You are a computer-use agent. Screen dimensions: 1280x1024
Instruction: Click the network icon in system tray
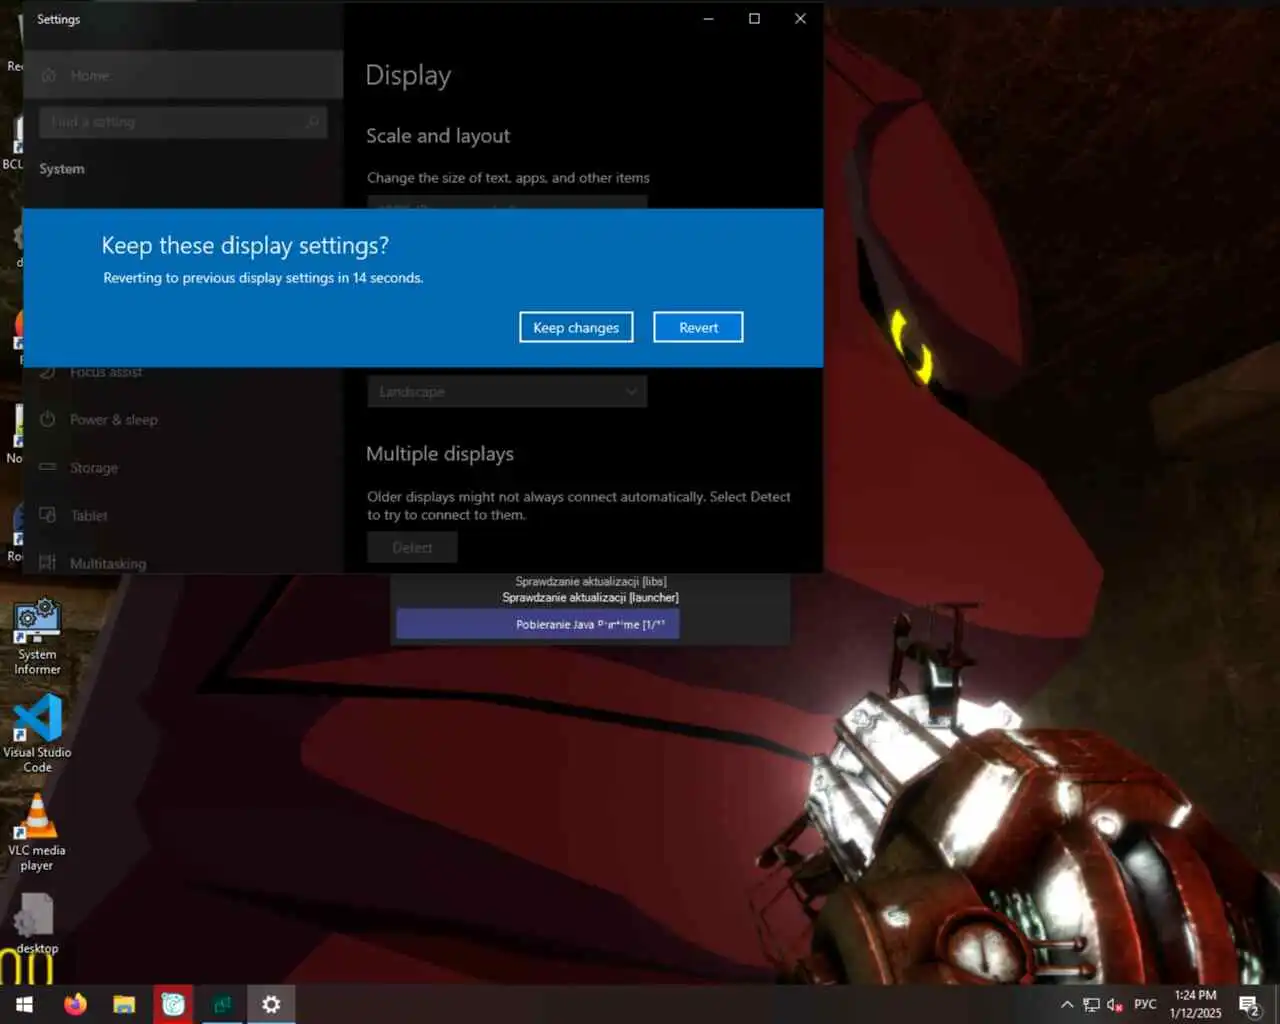1091,1005
